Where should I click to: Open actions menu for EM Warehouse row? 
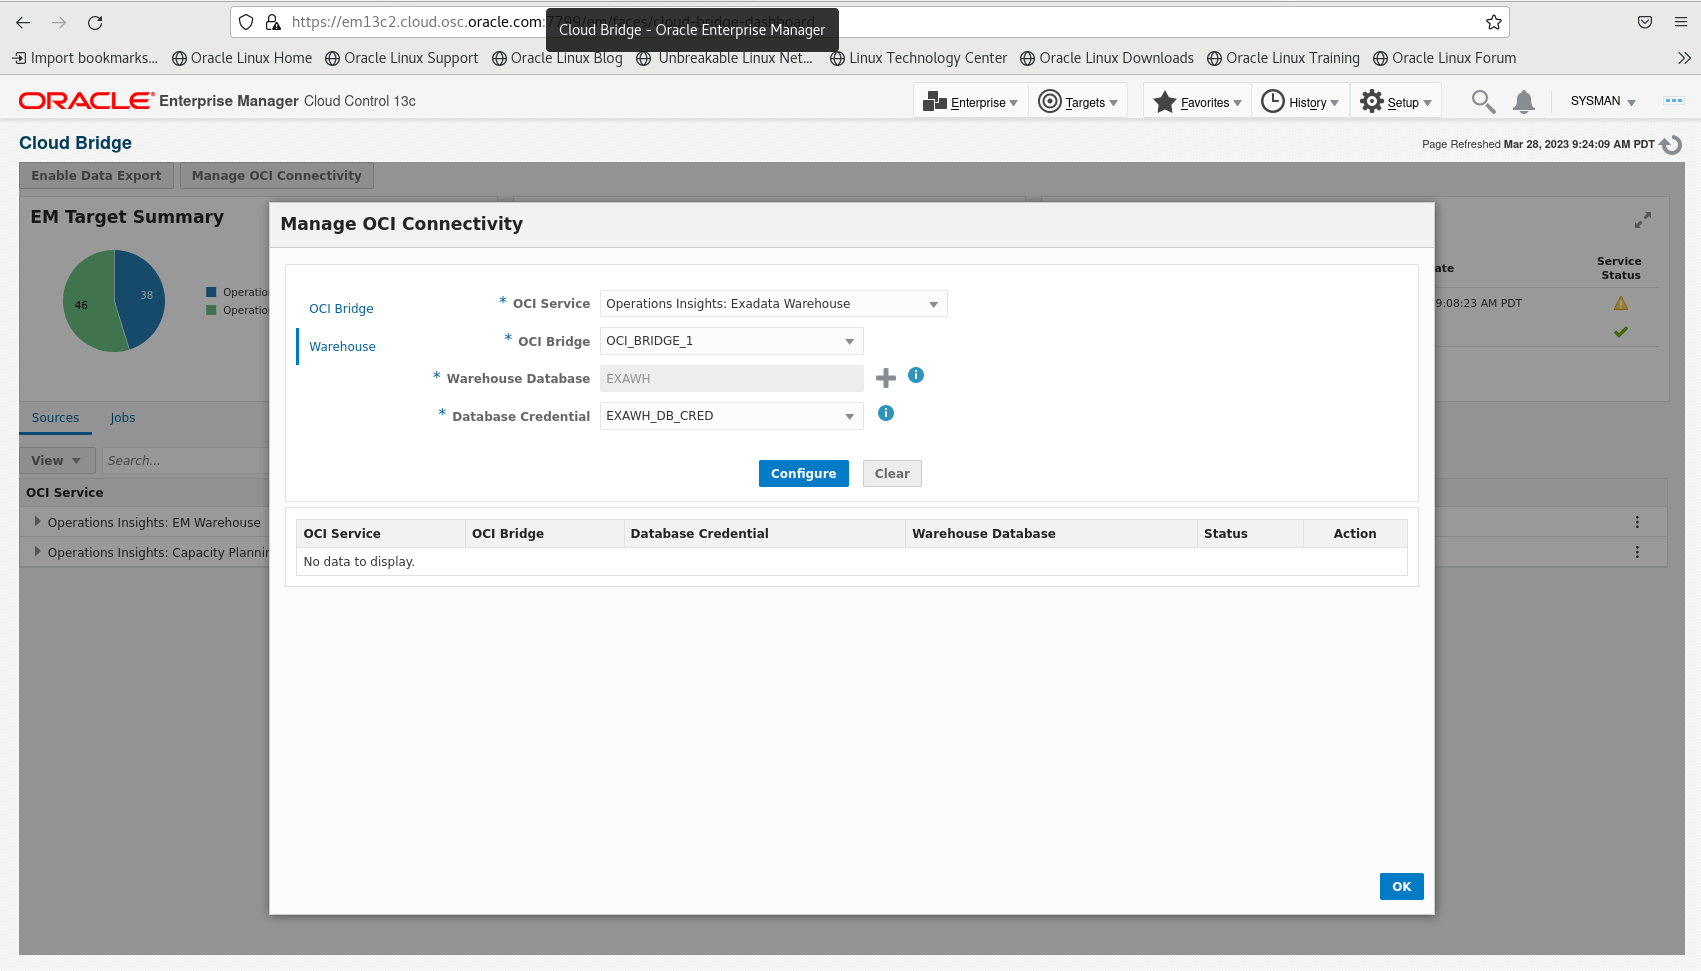1637,522
